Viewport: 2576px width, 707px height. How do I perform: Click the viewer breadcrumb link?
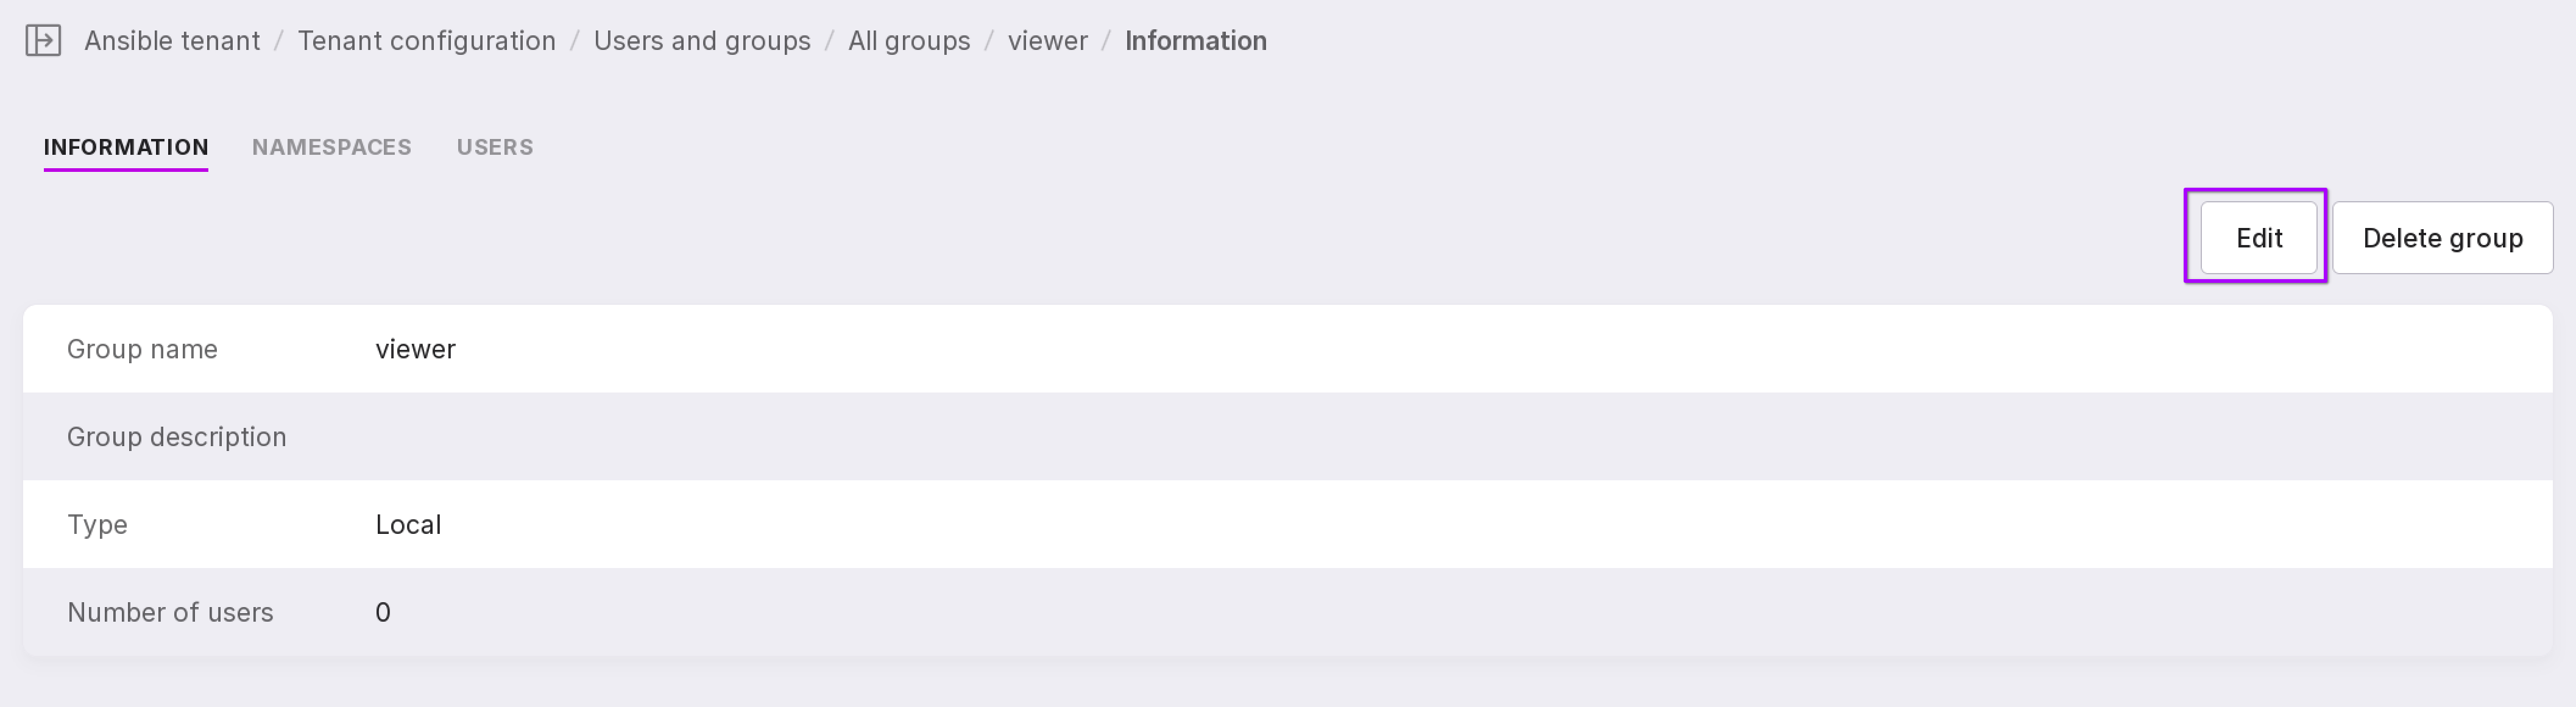1047,41
